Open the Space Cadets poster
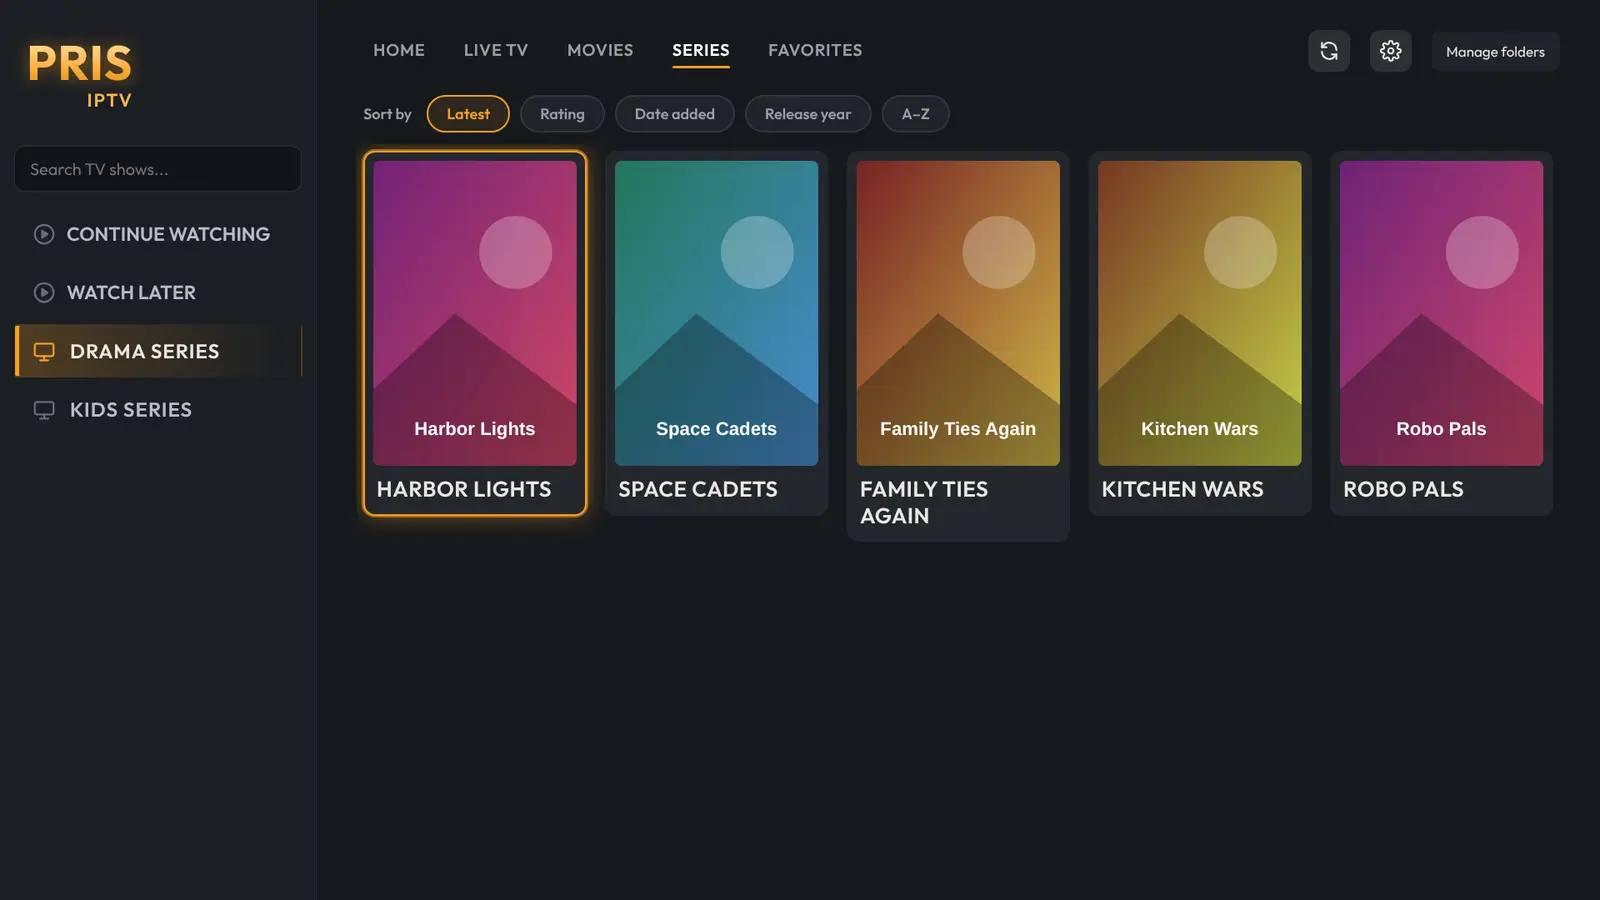This screenshot has height=900, width=1600. click(716, 313)
